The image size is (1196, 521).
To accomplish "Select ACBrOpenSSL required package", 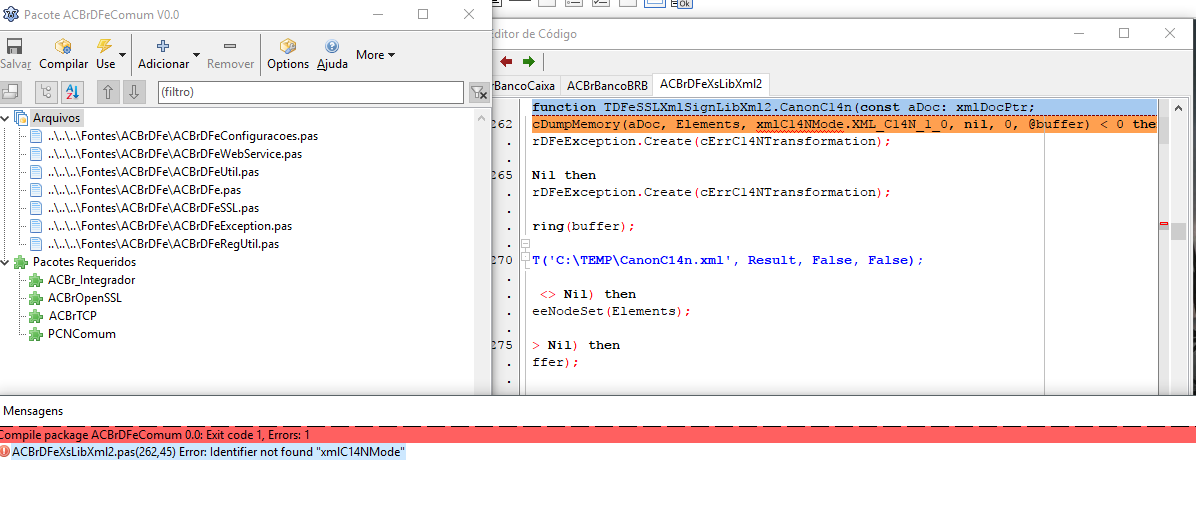I will 85,297.
